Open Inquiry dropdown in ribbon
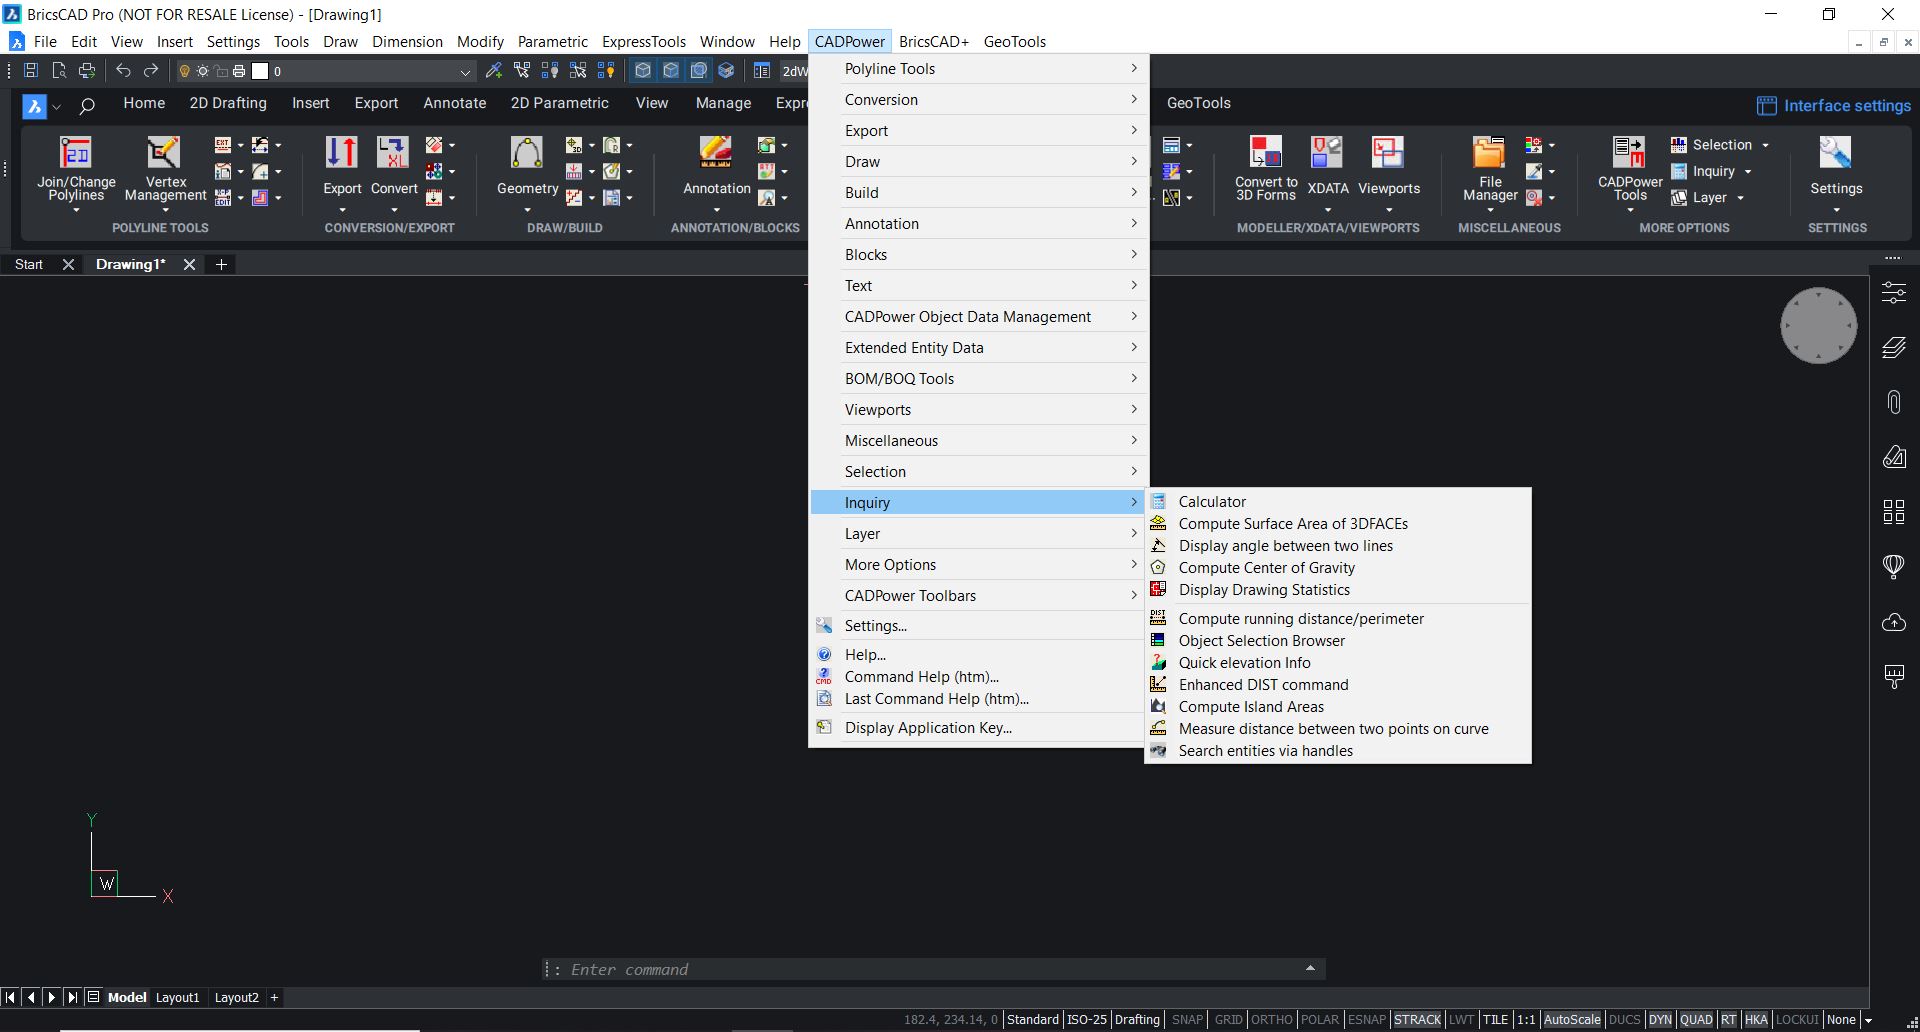 (x=1712, y=172)
